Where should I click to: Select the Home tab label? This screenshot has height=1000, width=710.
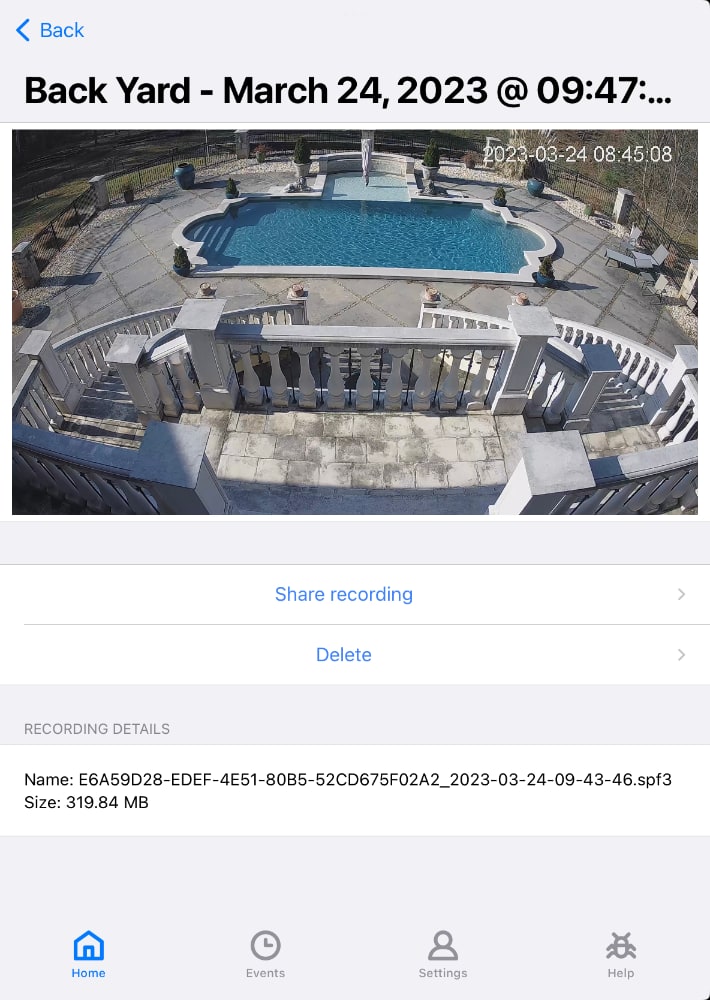[89, 973]
